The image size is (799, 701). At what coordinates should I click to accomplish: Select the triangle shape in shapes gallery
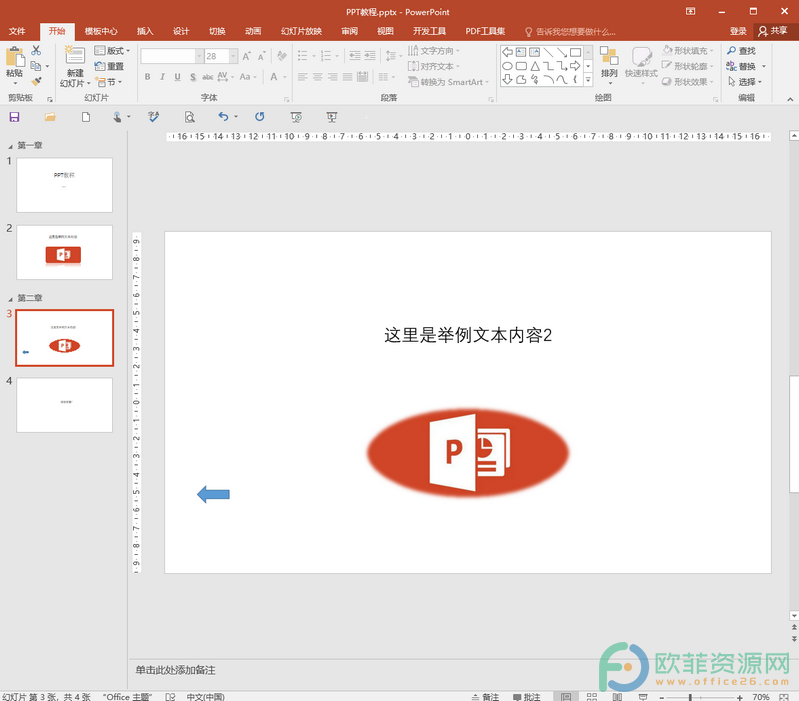click(x=535, y=66)
